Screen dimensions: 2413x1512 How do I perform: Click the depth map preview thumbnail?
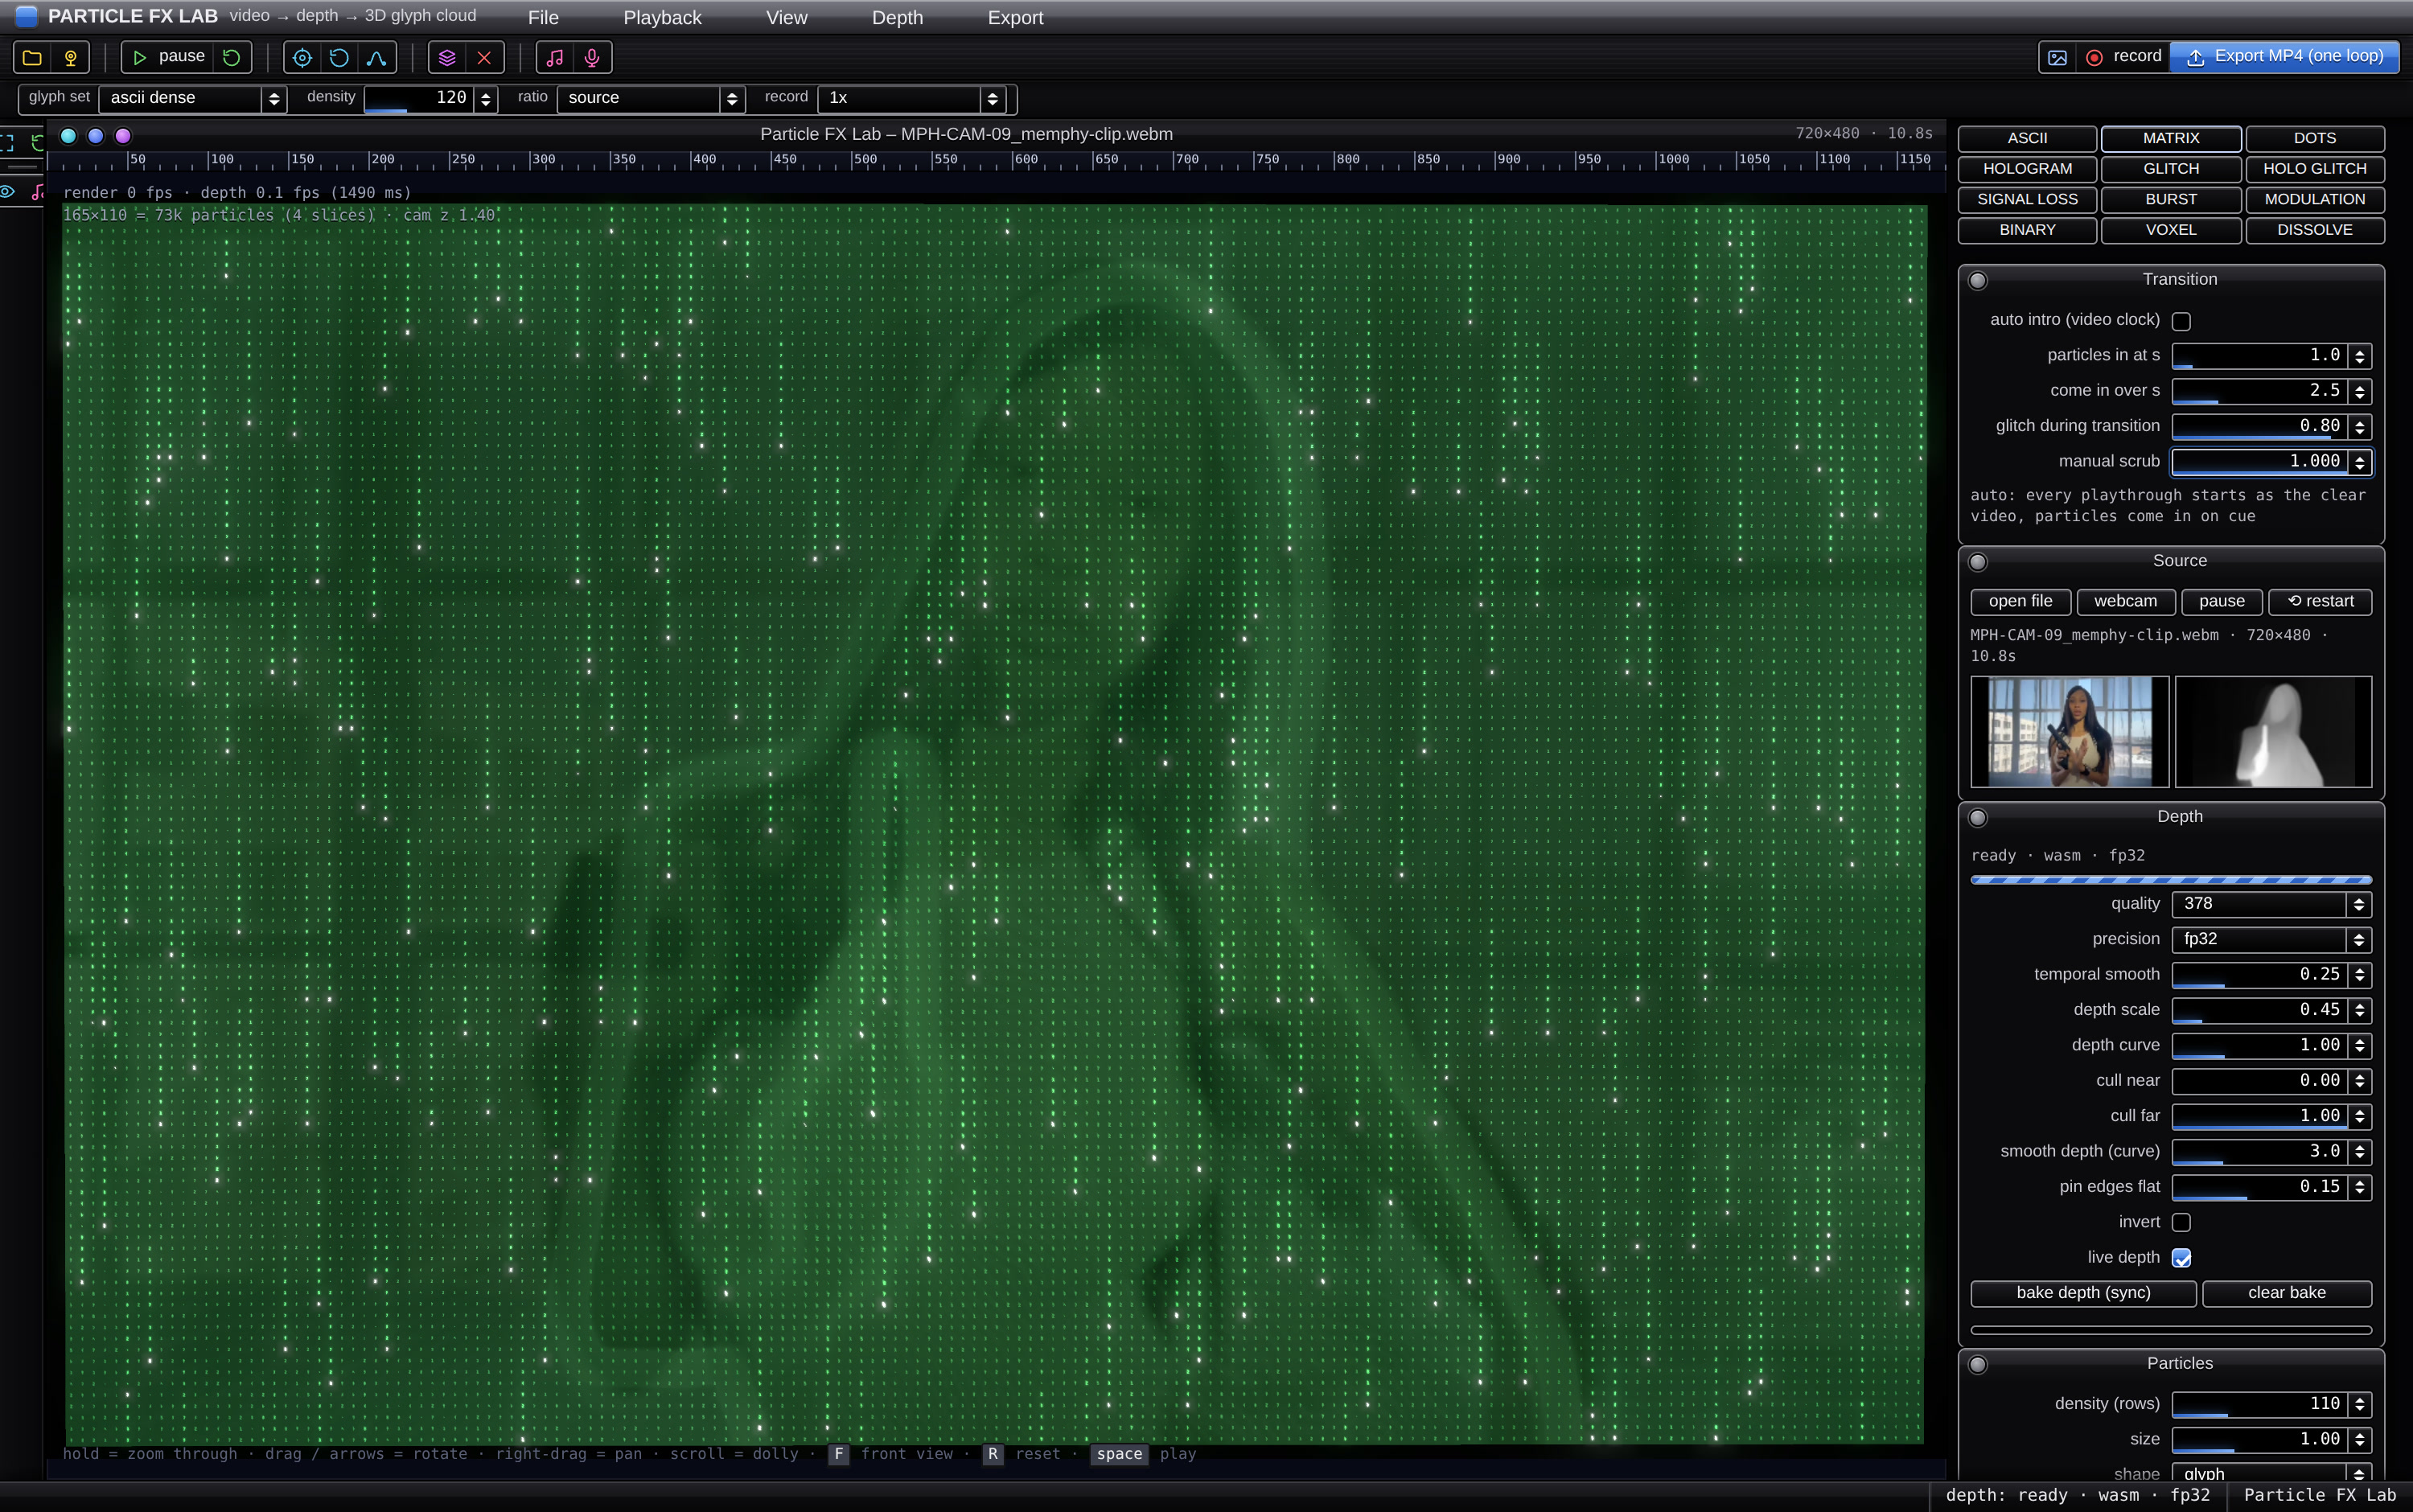point(2273,732)
